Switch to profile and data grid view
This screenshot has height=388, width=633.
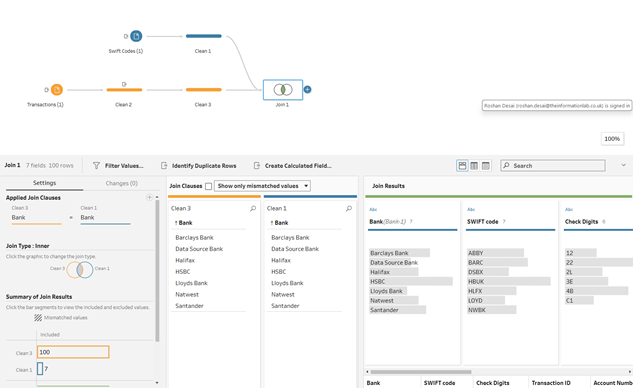coord(462,166)
